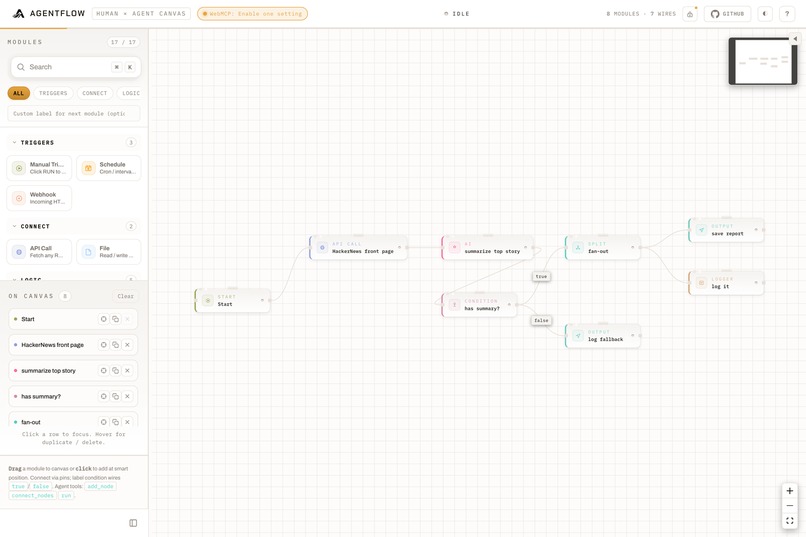The height and width of the screenshot is (537, 806).
Task: Add the Schedule module
Action: tap(108, 168)
